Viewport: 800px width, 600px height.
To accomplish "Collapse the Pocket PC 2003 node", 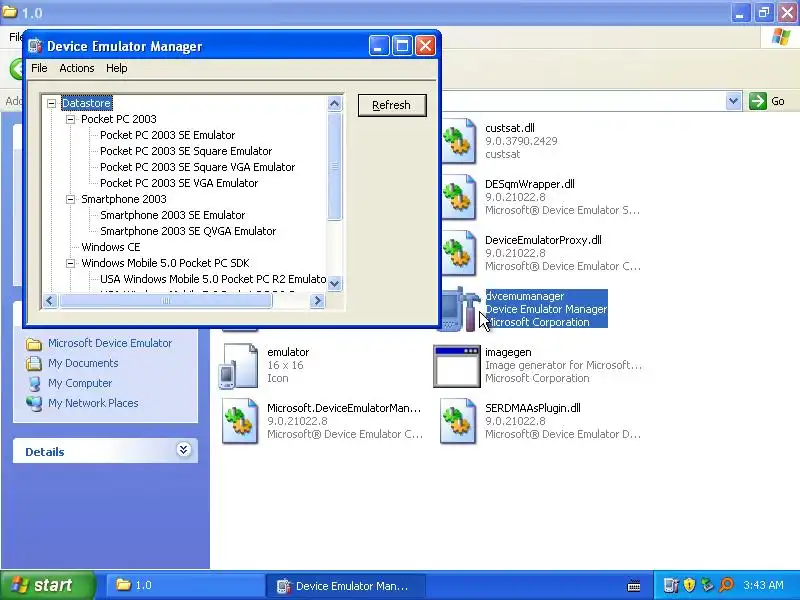I will 70,119.
